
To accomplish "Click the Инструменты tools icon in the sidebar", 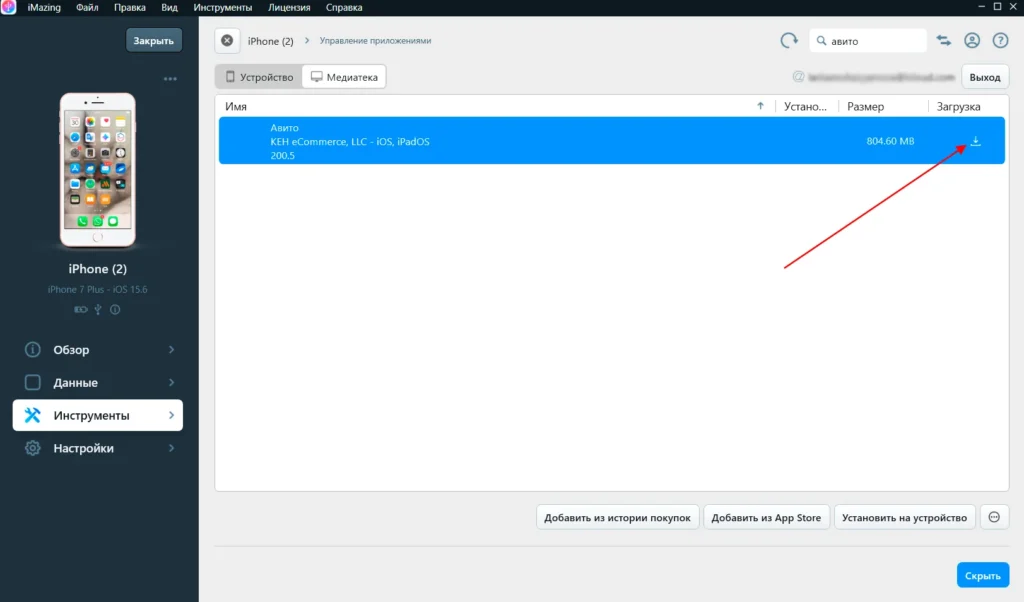I will coord(33,415).
